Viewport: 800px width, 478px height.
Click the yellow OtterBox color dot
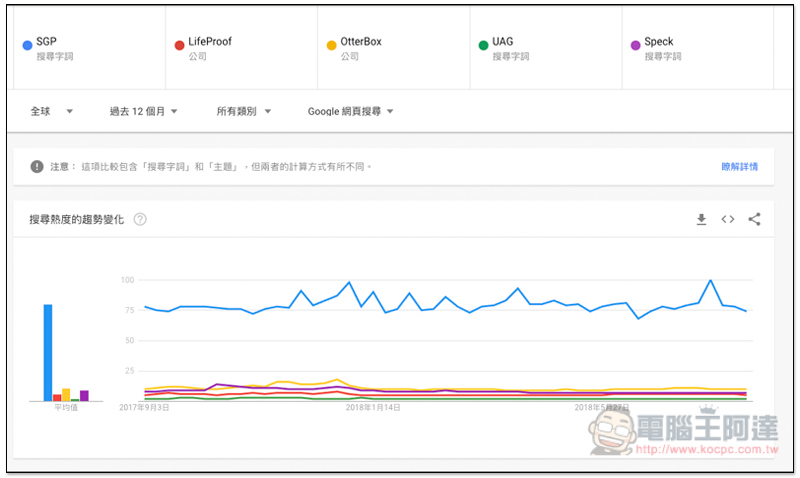pos(332,45)
